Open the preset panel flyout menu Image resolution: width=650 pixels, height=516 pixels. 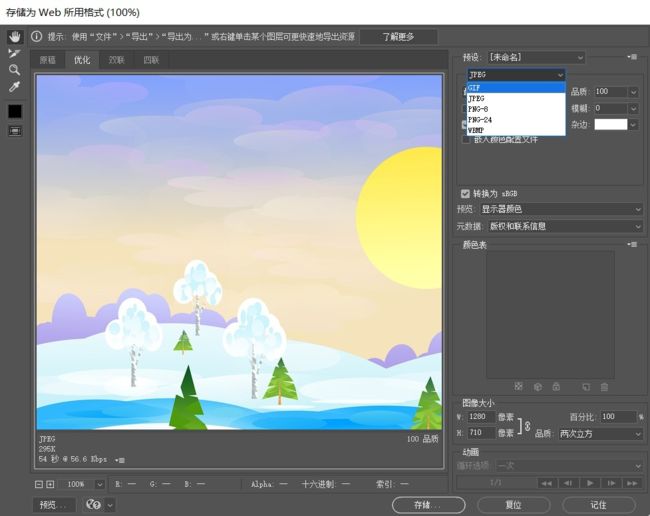pyautogui.click(x=632, y=57)
